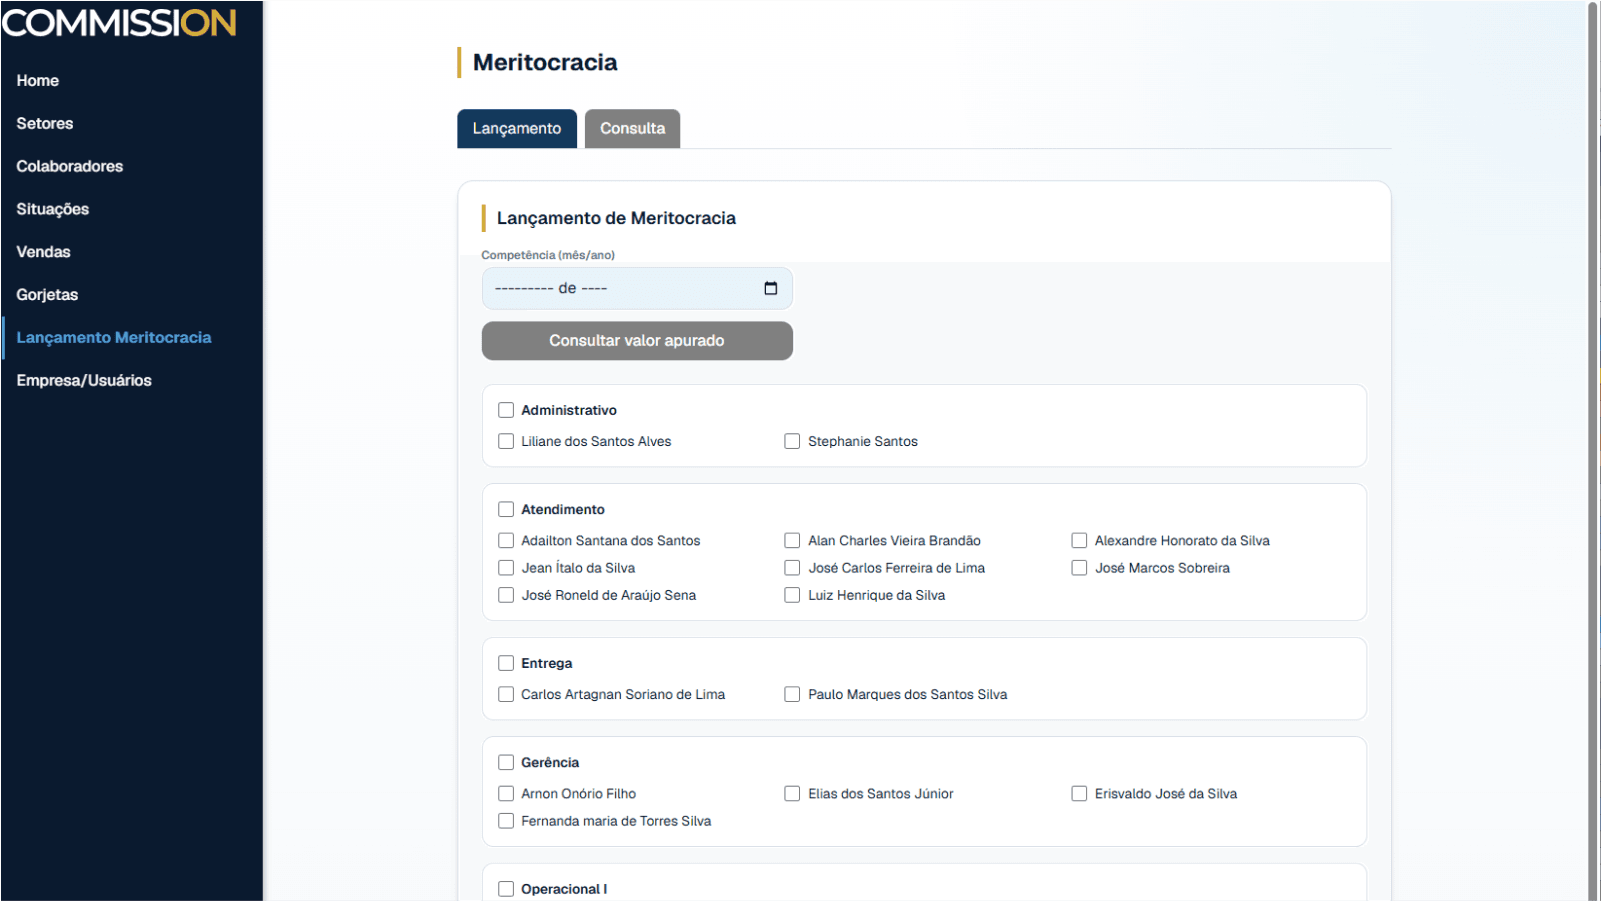Select Lançamento Meritocracia in sidebar
The height and width of the screenshot is (901, 1601).
[x=114, y=338]
